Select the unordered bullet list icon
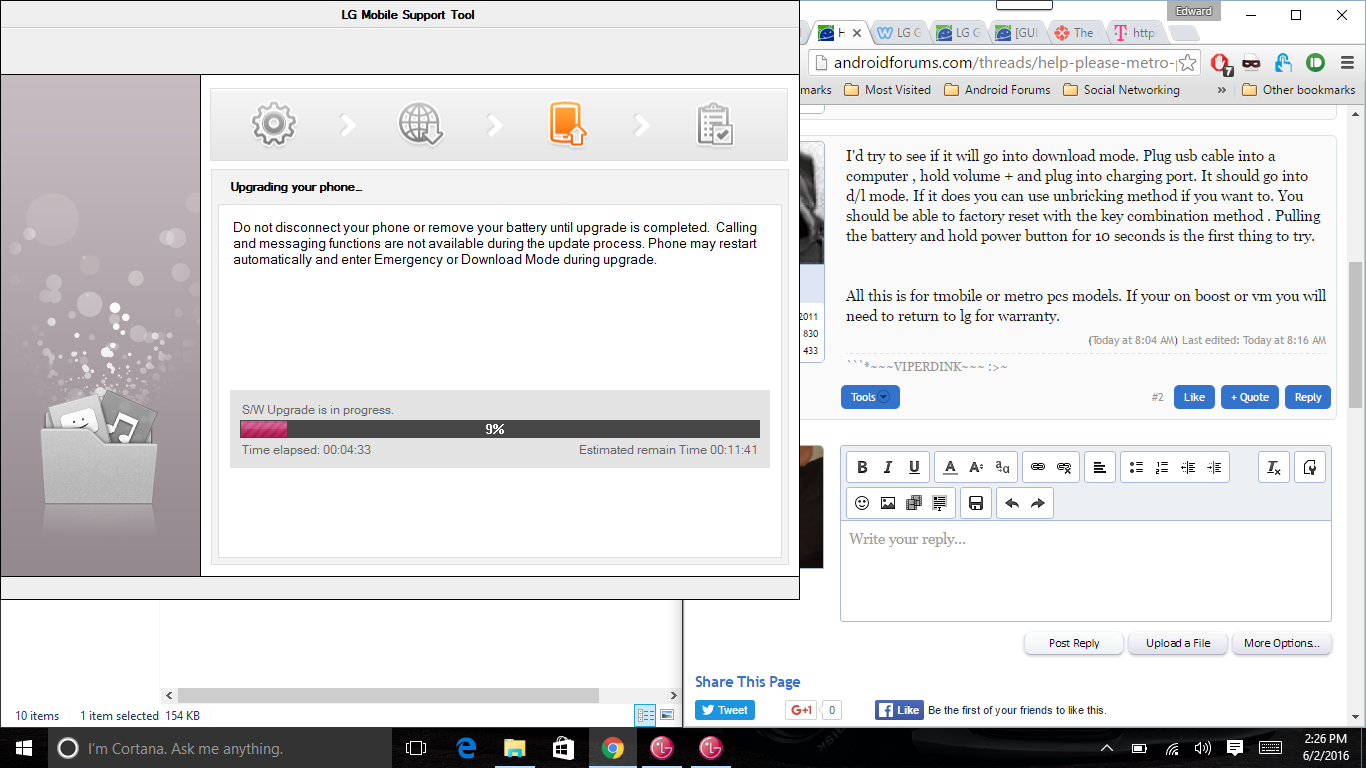The height and width of the screenshot is (768, 1366). [x=1136, y=467]
